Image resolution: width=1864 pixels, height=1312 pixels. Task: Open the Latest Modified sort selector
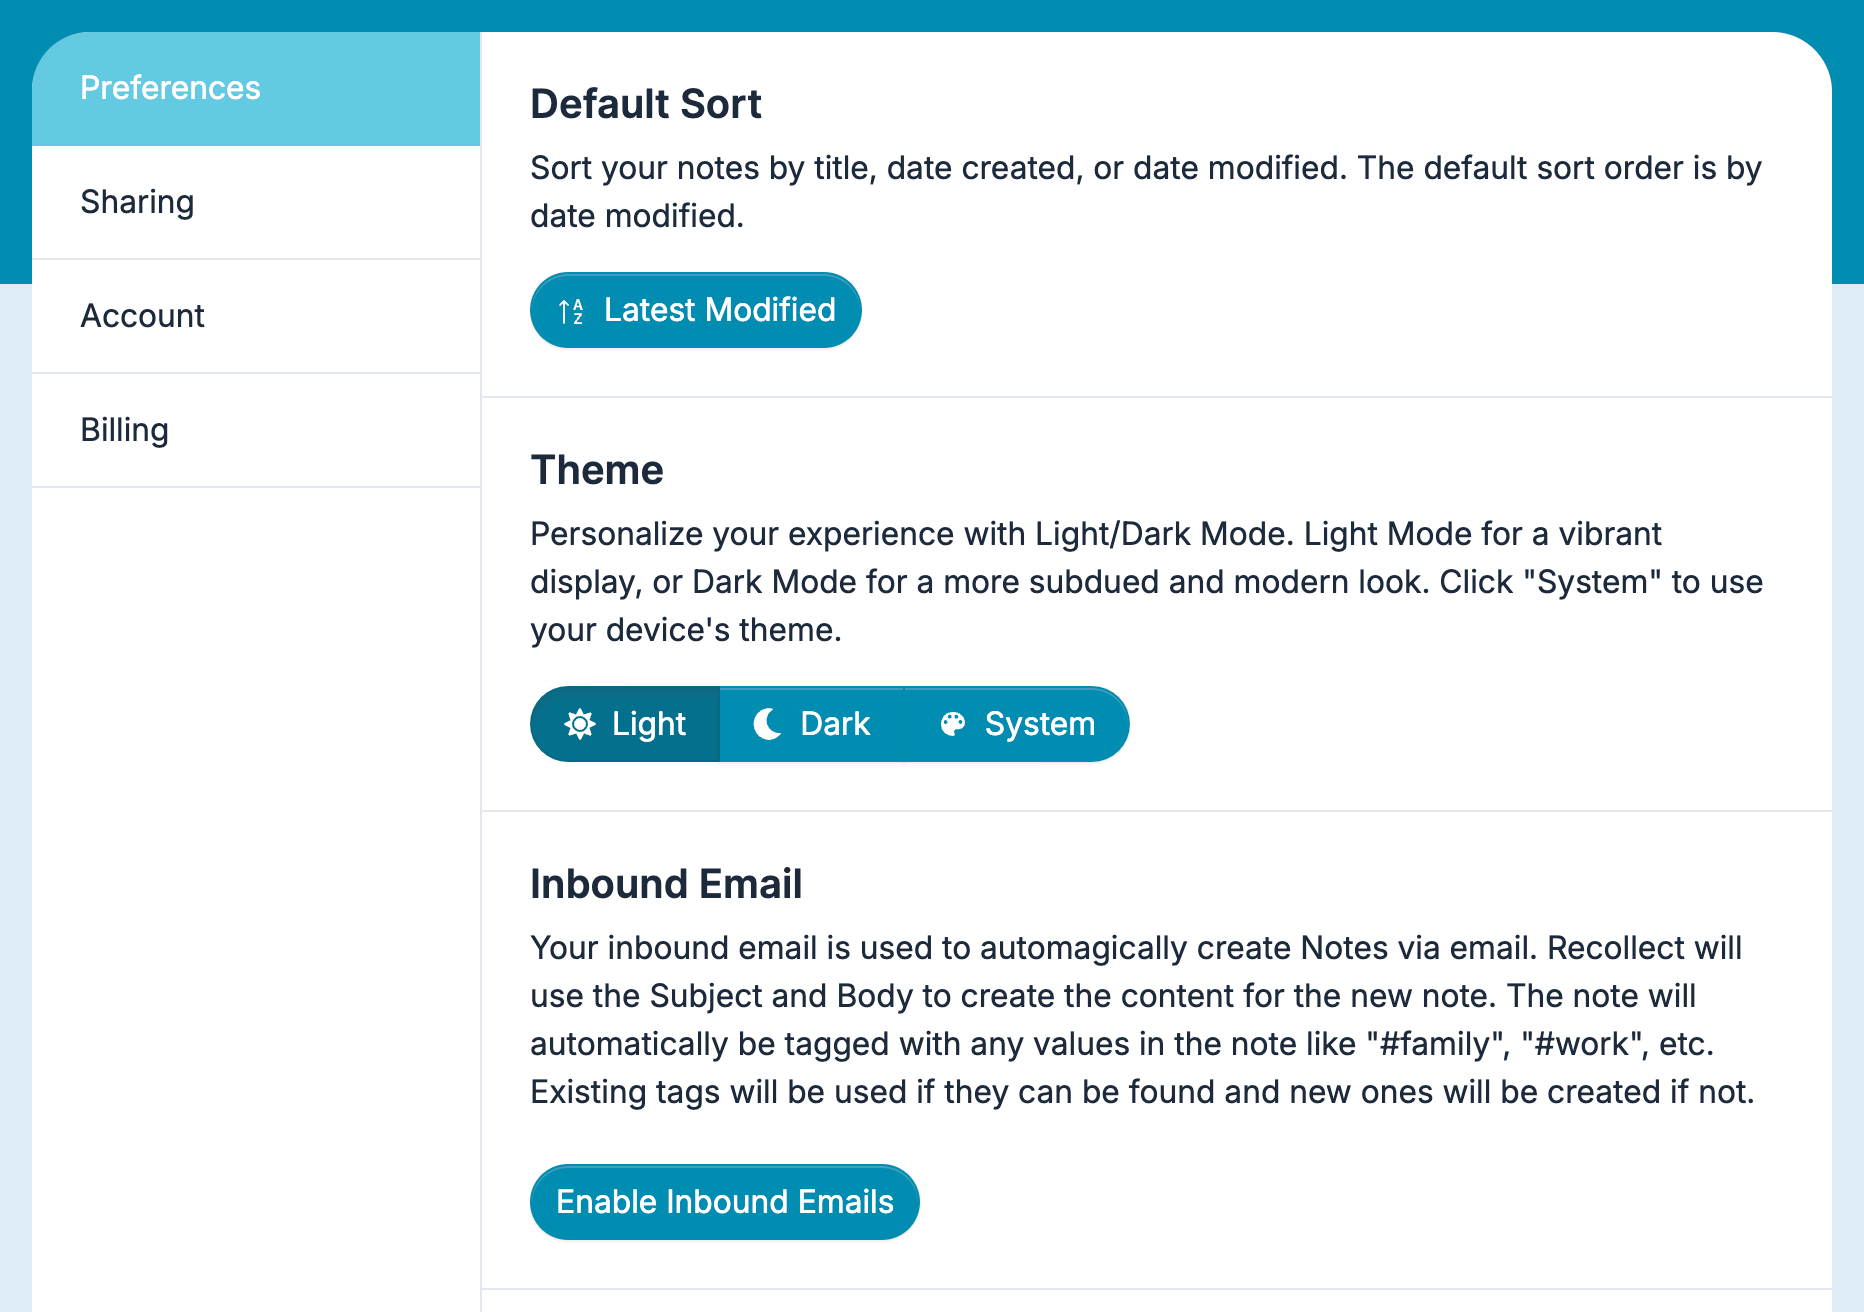695,310
